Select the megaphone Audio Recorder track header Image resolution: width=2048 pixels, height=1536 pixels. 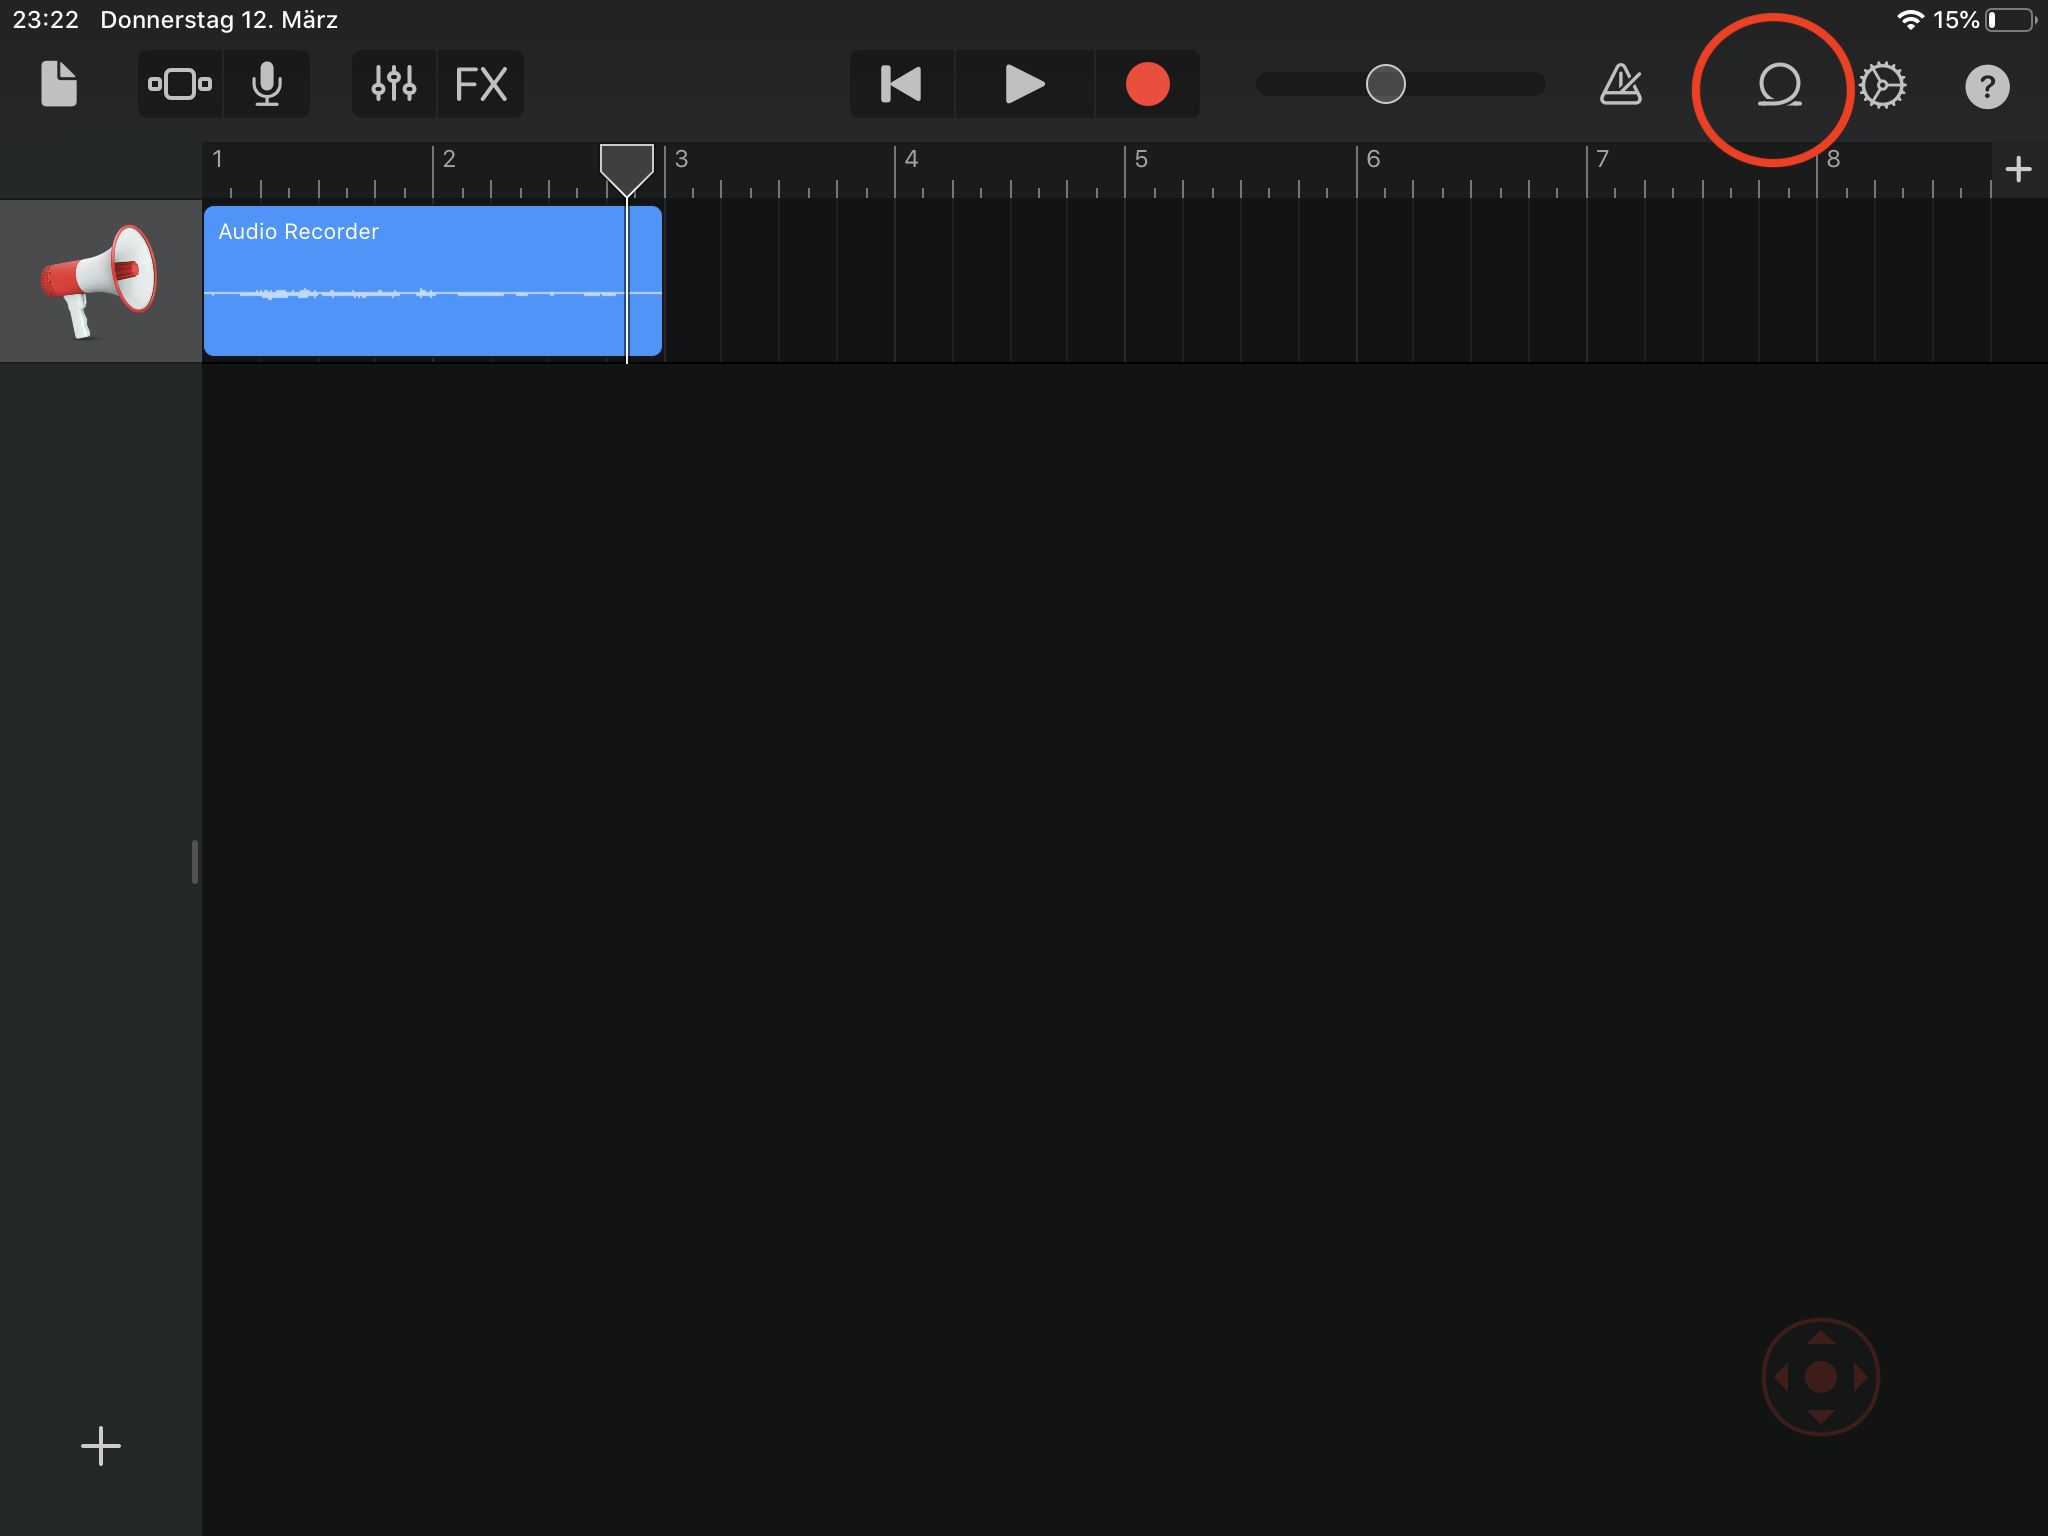(100, 281)
